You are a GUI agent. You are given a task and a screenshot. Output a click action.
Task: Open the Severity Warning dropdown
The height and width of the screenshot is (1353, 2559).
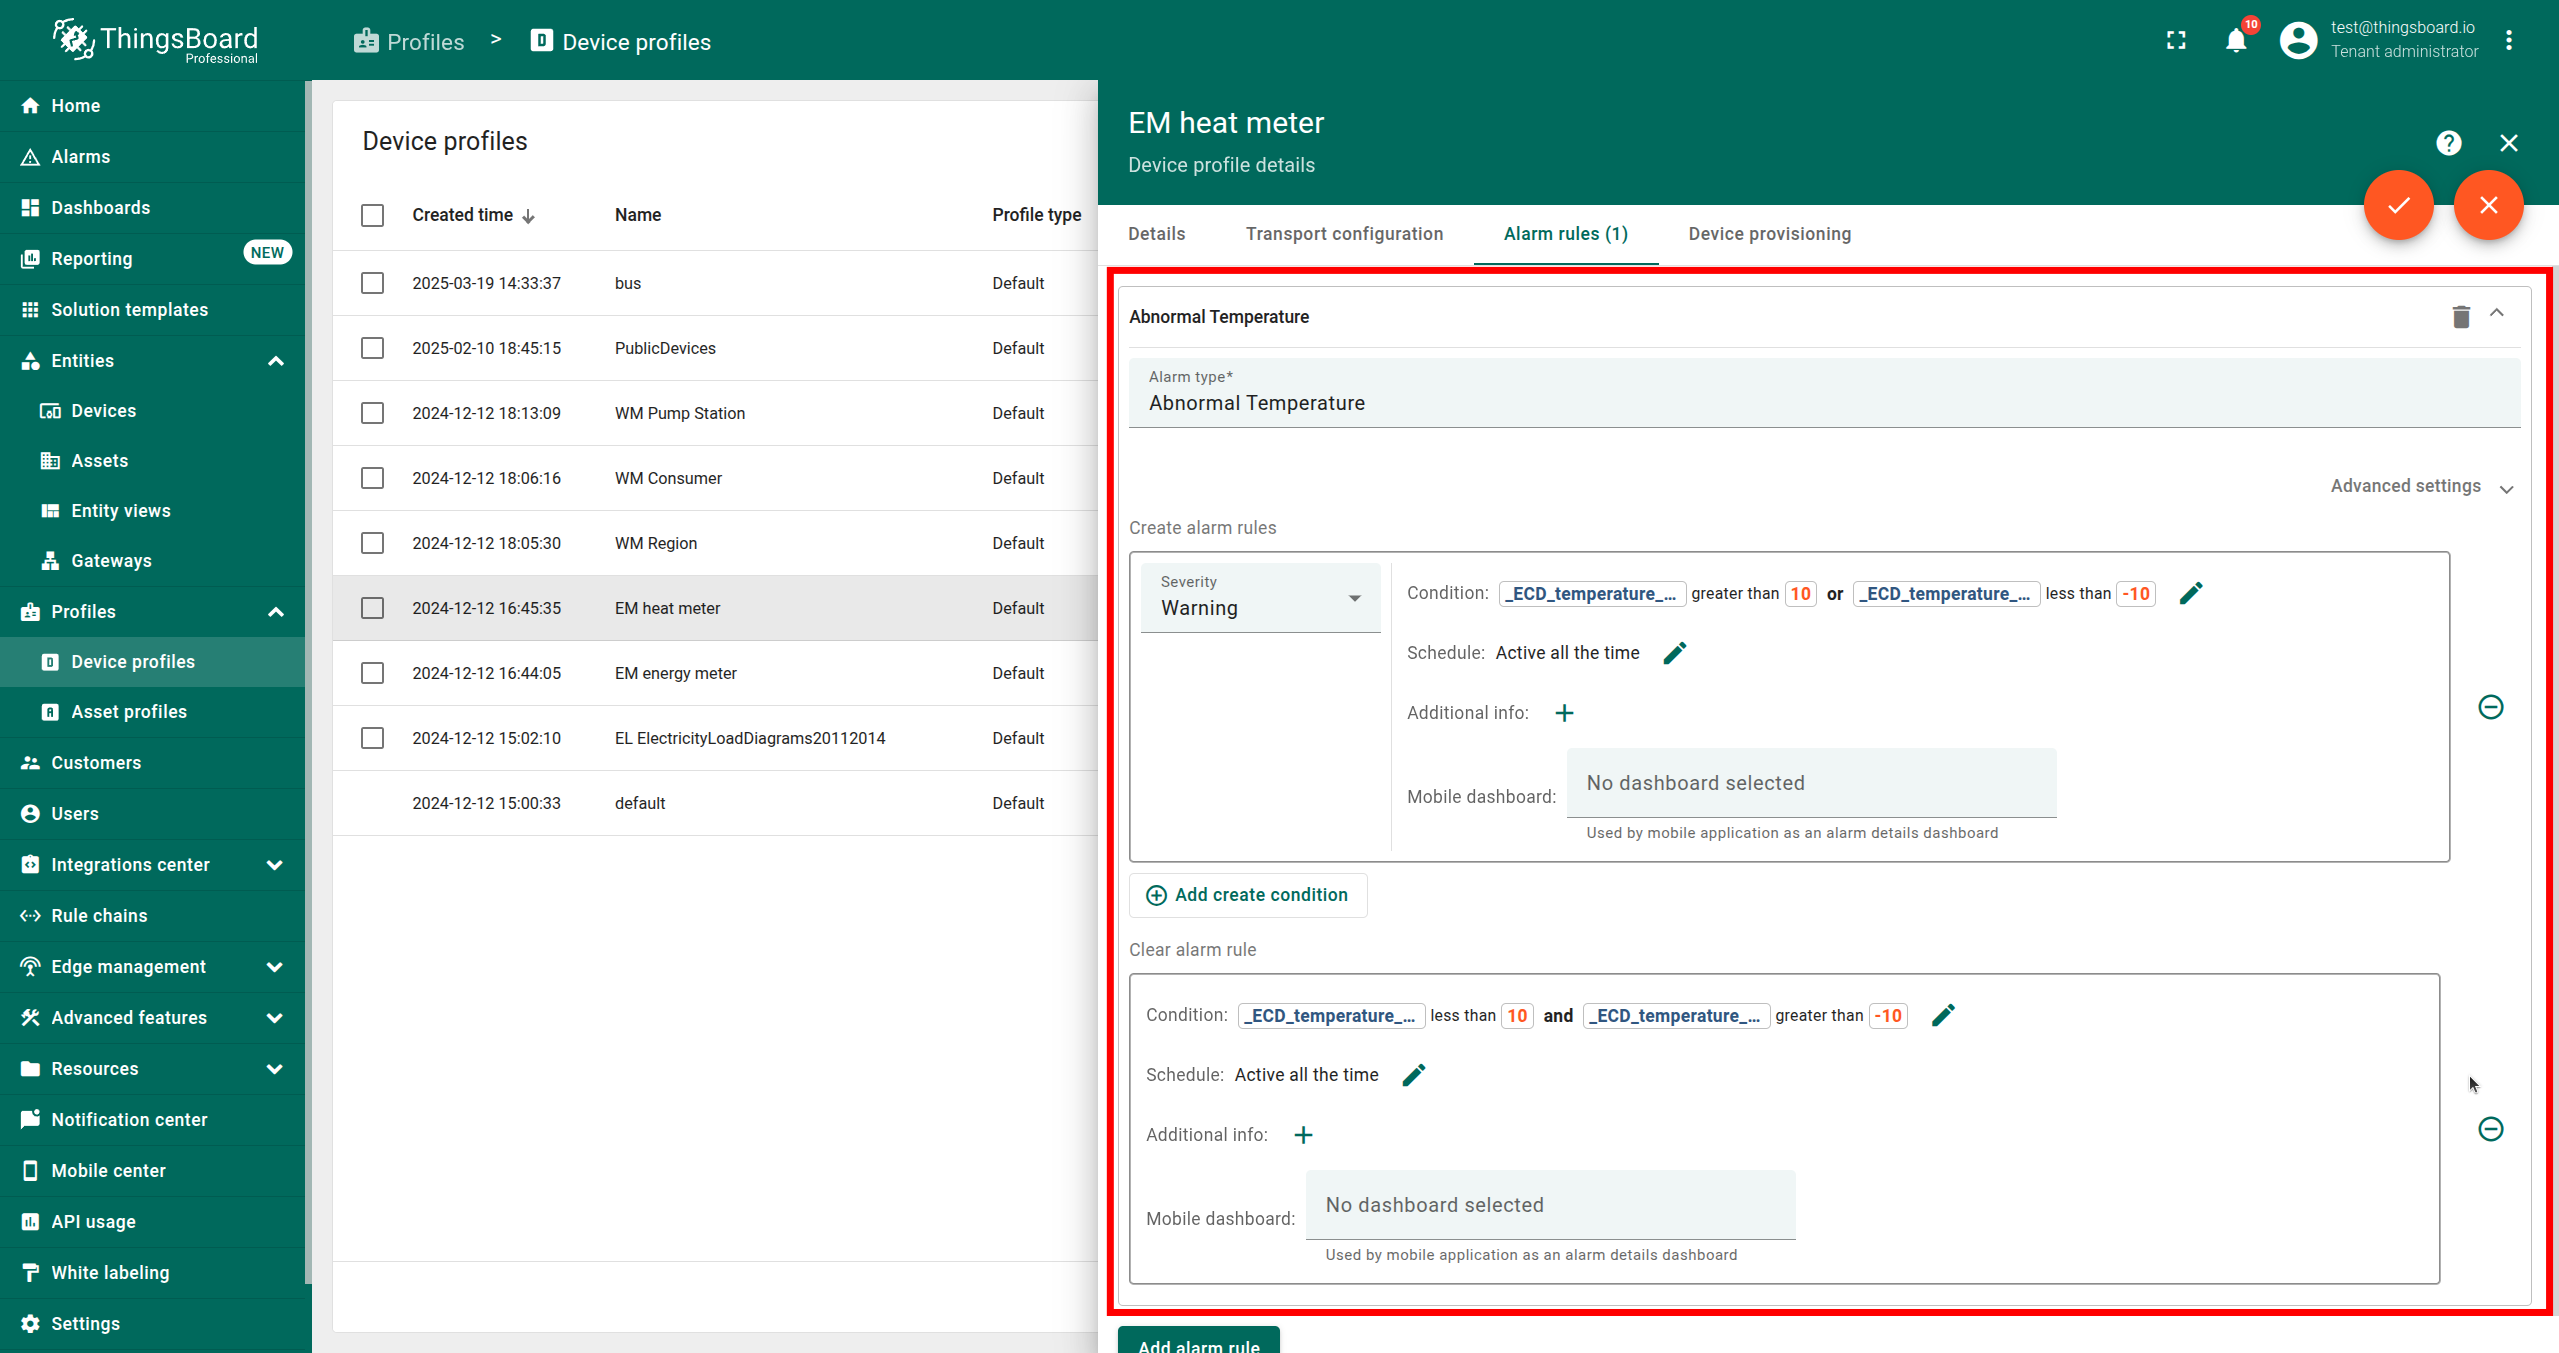pyautogui.click(x=1260, y=598)
